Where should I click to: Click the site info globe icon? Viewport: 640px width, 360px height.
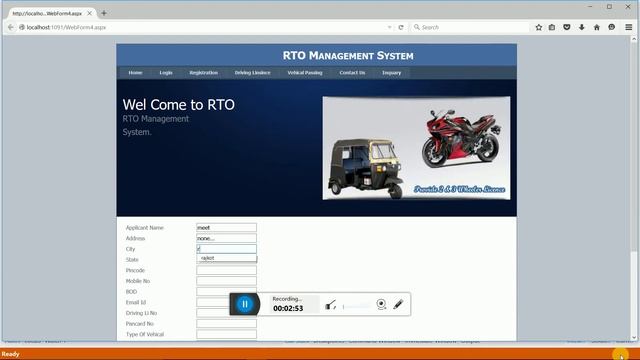[22, 27]
